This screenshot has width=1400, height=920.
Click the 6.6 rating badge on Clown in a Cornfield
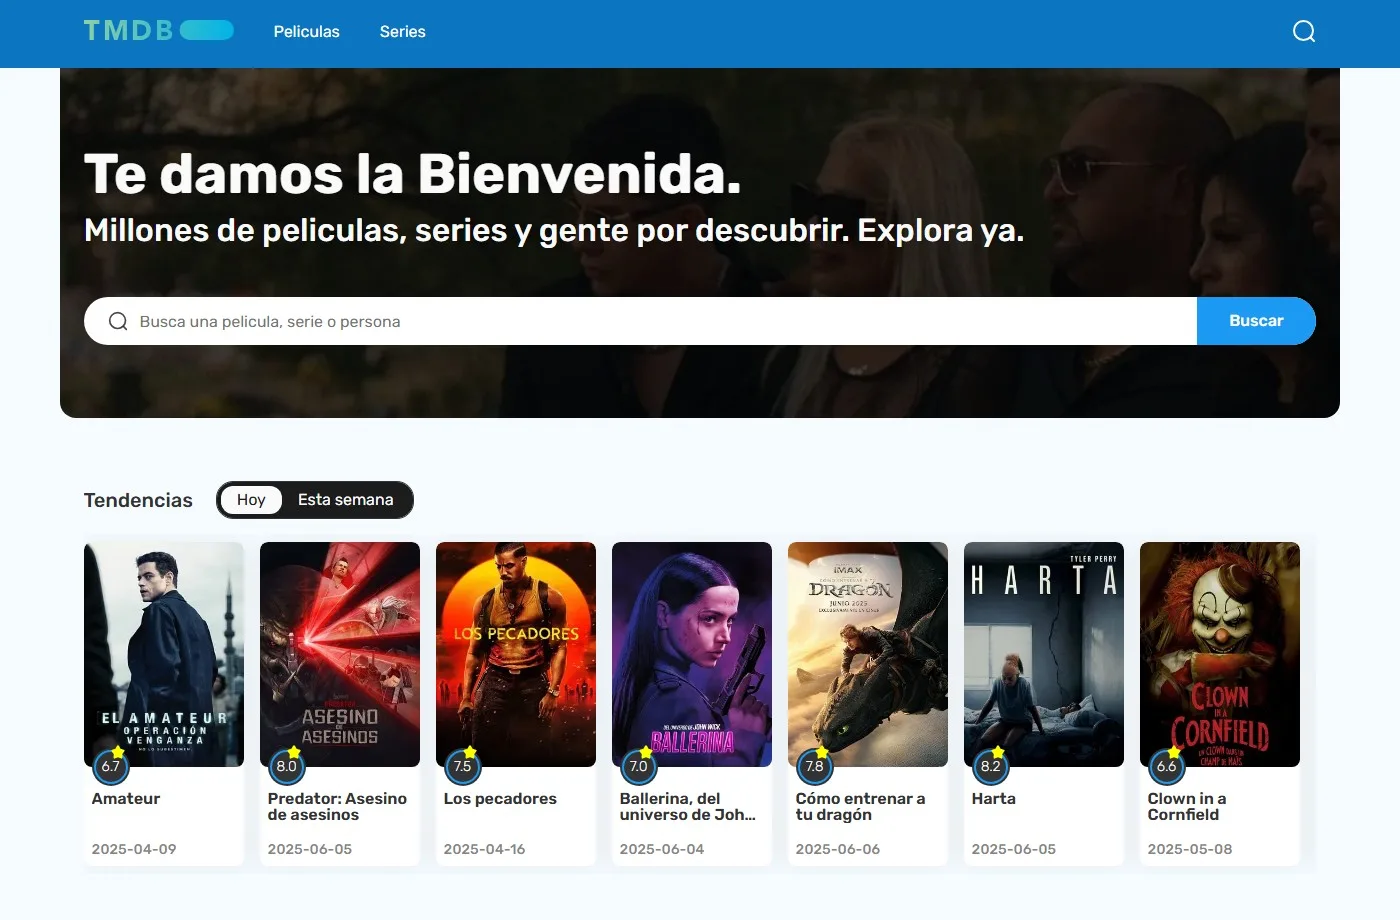[1167, 766]
